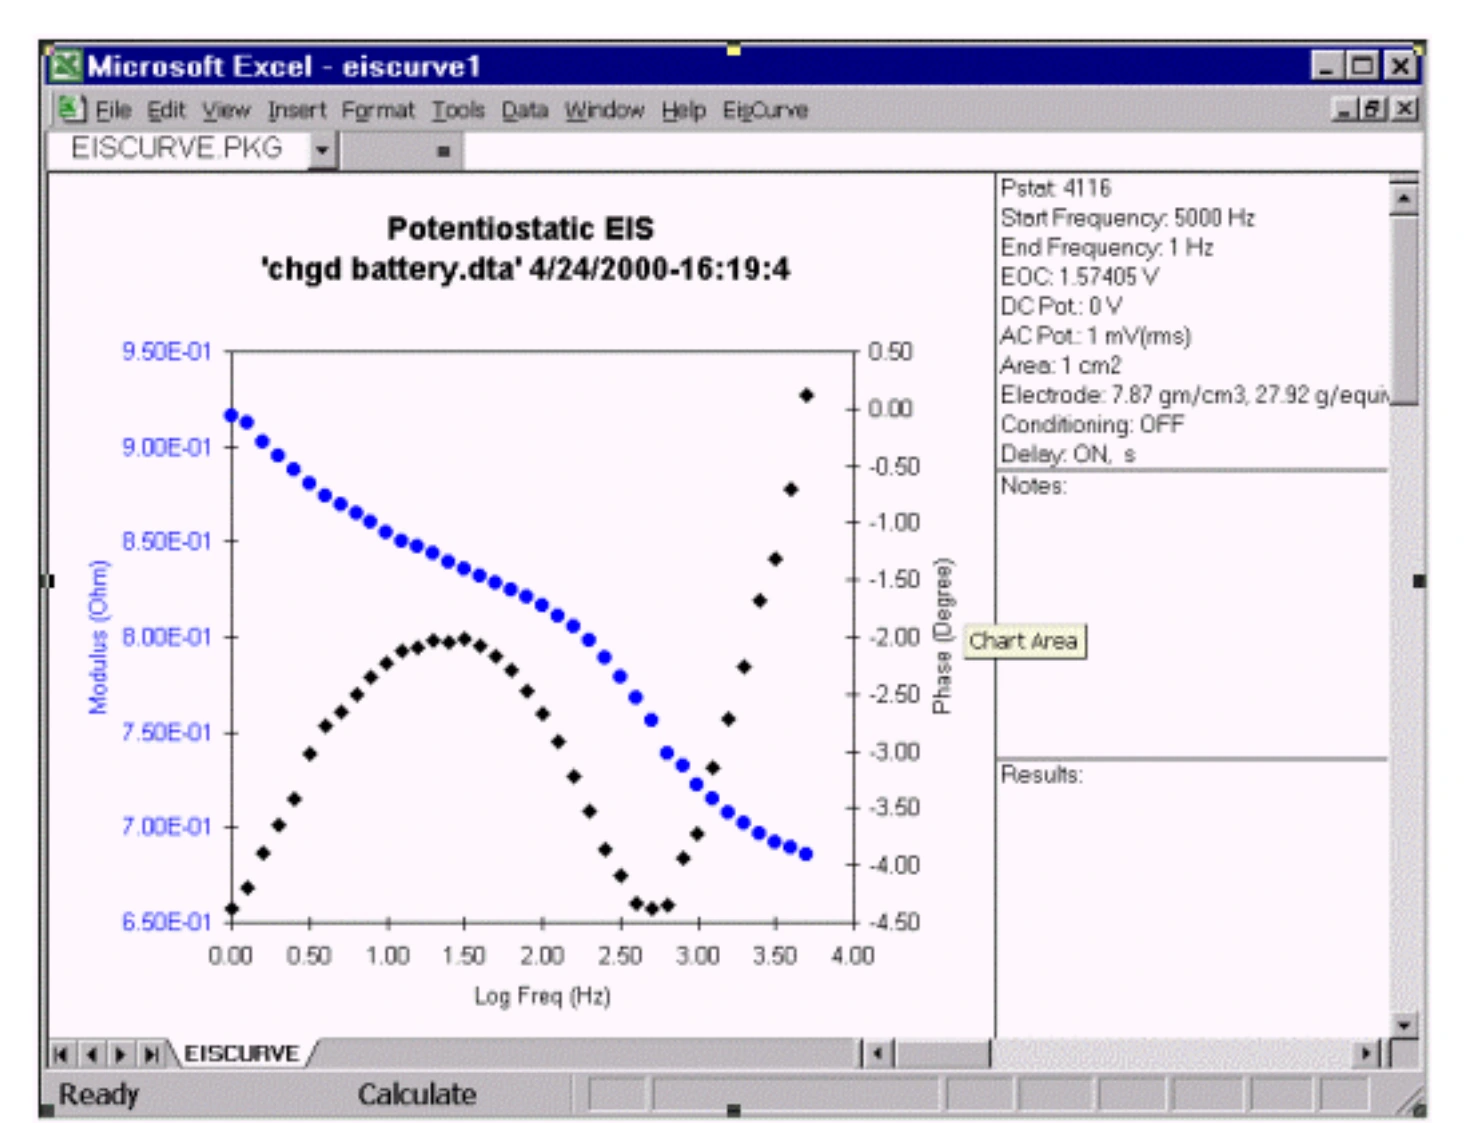Screen dimensions: 1464x1123
Task: Open the Insert menu
Action: 297,110
